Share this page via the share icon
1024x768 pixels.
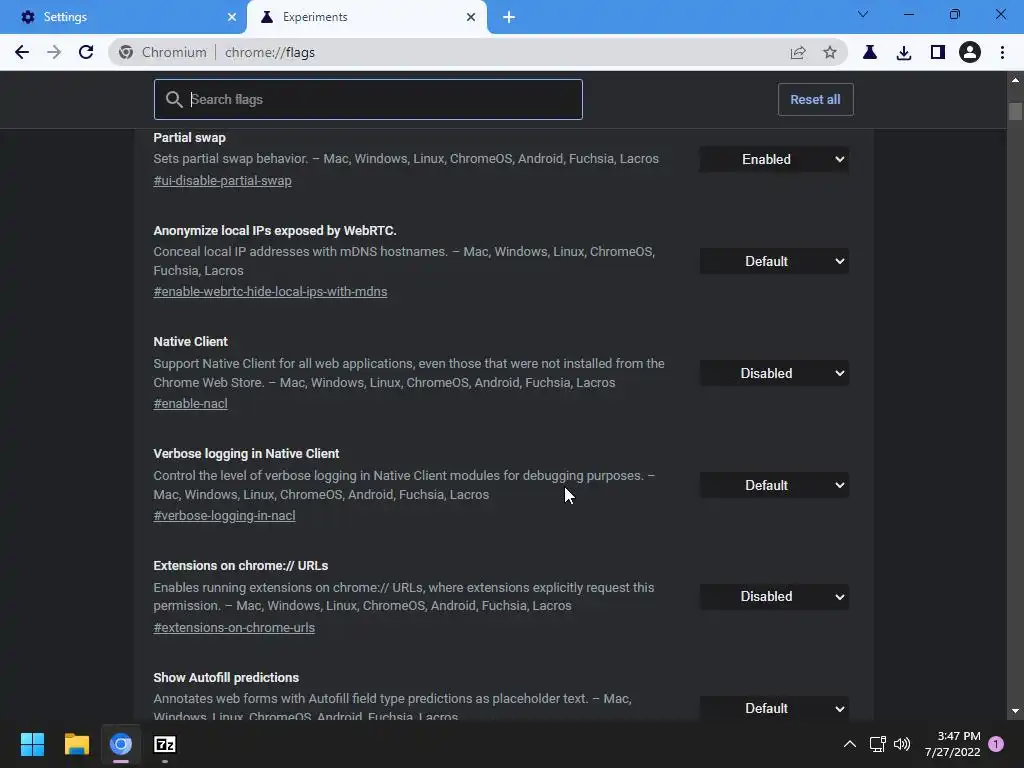click(797, 52)
